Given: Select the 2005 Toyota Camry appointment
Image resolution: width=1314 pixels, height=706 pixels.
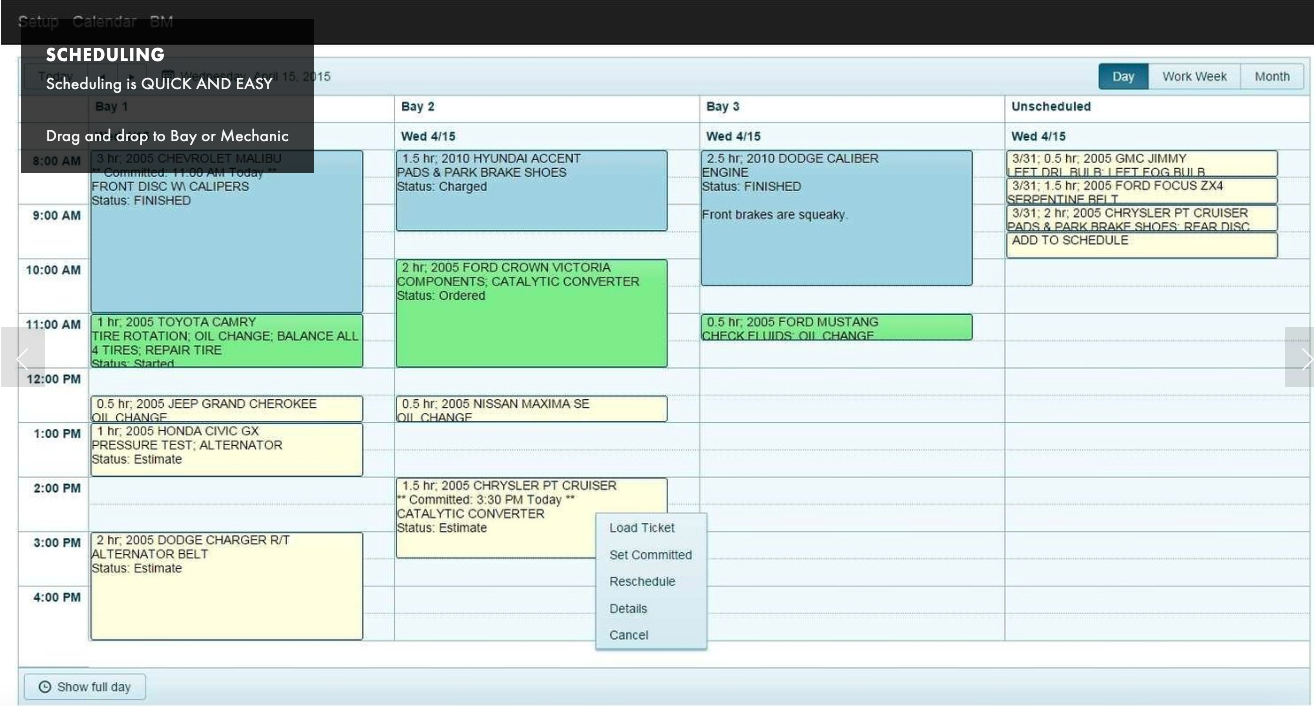Looking at the screenshot, I should click(x=227, y=341).
